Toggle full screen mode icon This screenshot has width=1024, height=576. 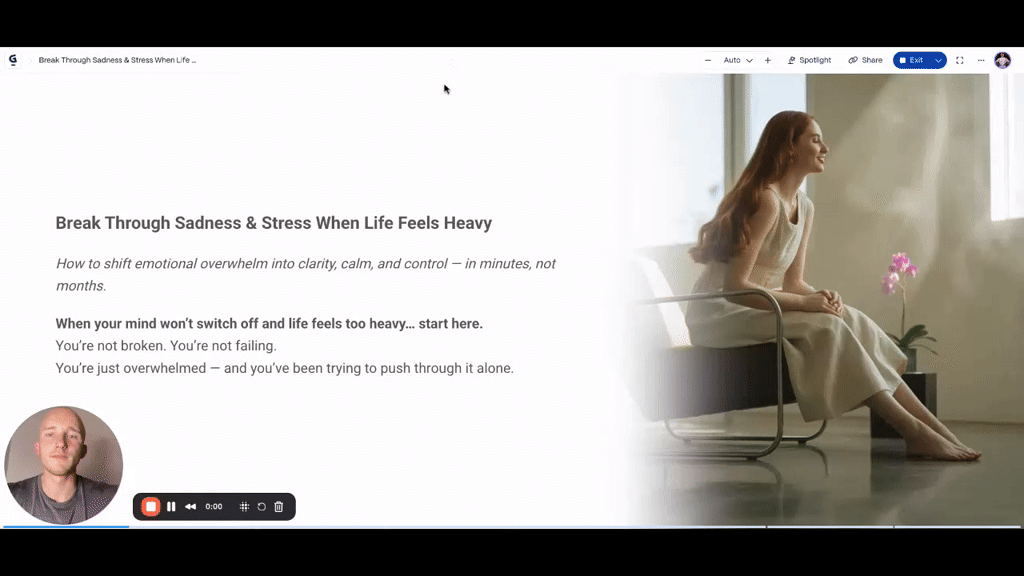pyautogui.click(x=960, y=60)
